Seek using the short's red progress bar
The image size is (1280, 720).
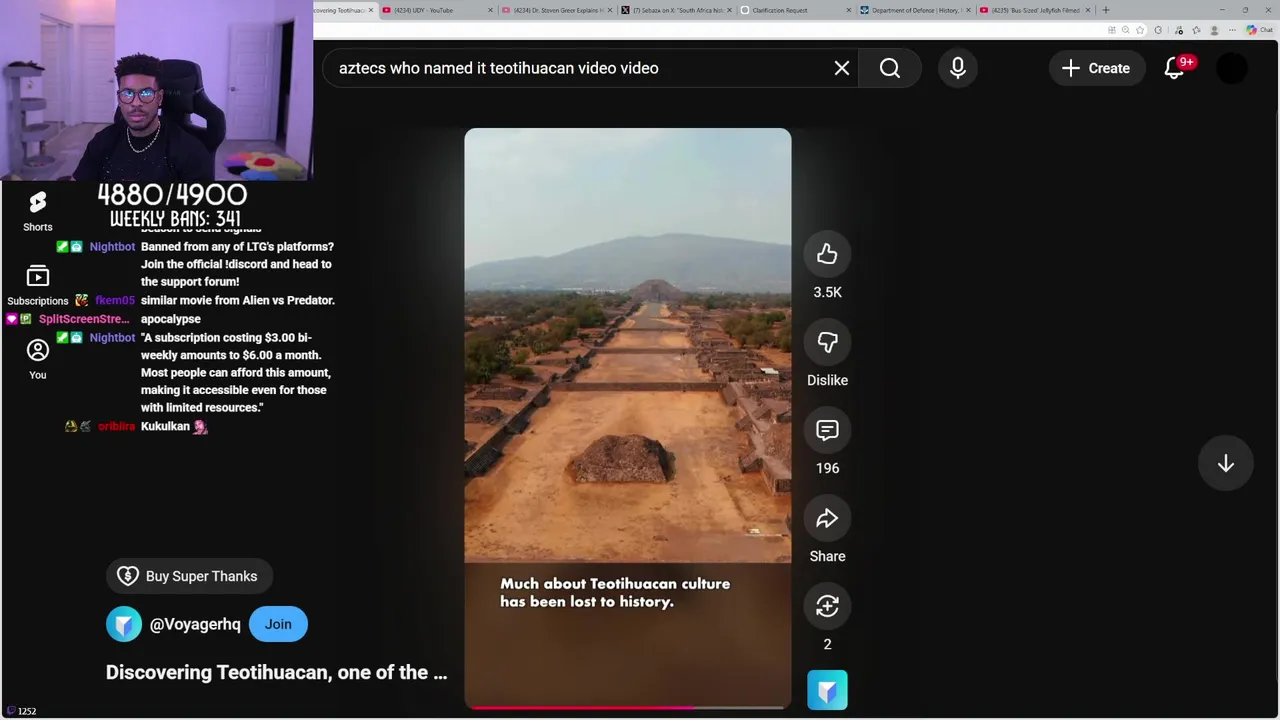click(x=627, y=707)
